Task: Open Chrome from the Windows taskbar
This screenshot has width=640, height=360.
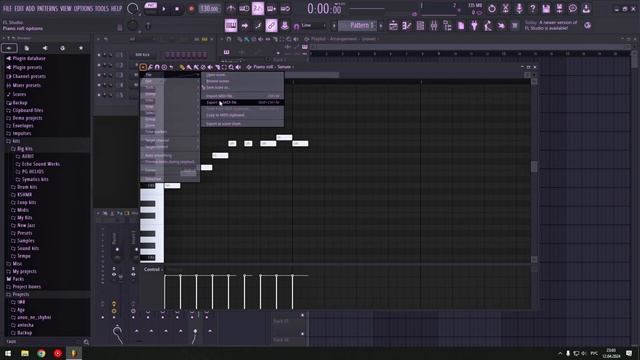Action: 41,353
